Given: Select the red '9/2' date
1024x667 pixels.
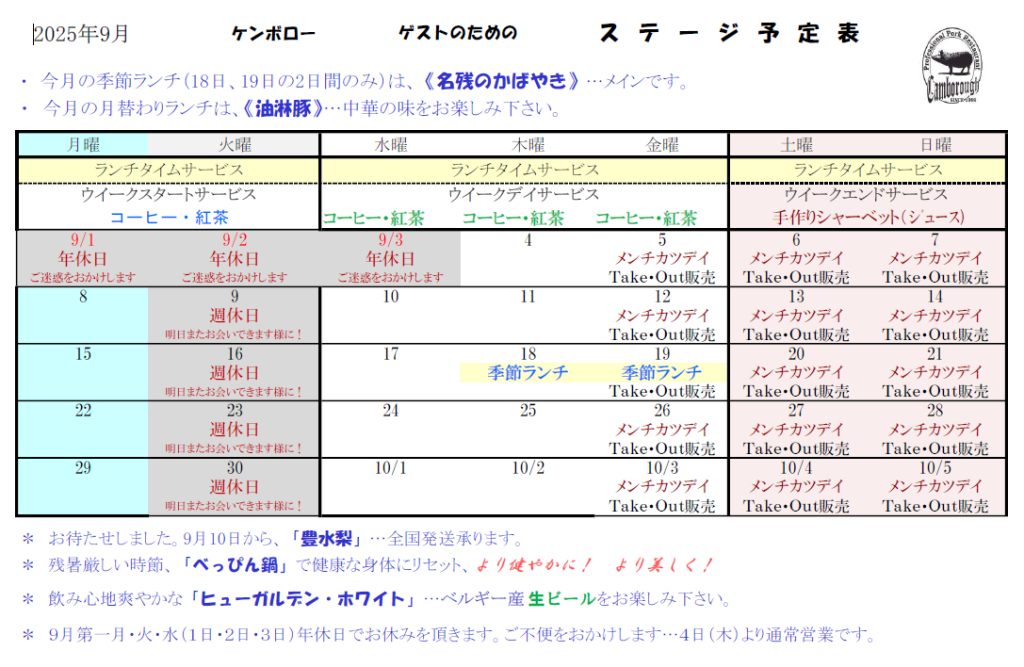Looking at the screenshot, I should (234, 240).
